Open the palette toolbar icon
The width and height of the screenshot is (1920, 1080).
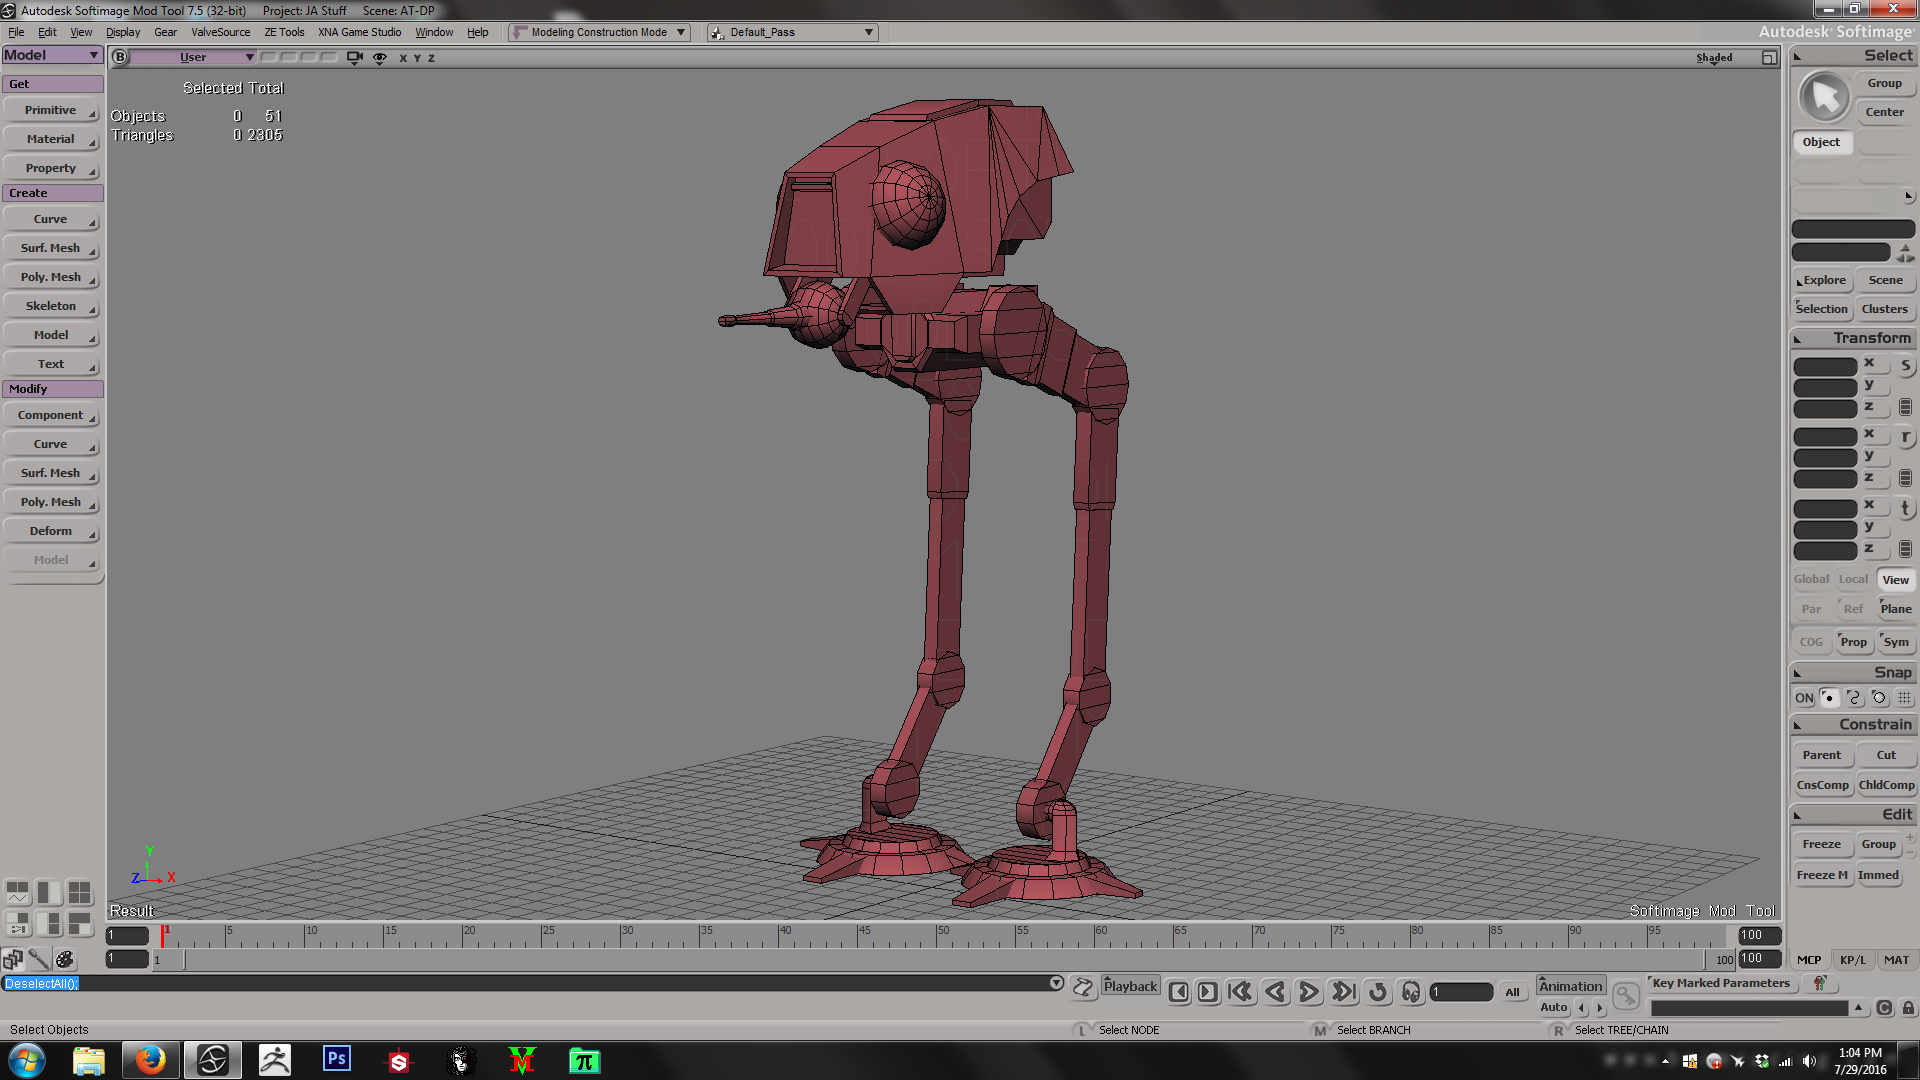pyautogui.click(x=65, y=959)
